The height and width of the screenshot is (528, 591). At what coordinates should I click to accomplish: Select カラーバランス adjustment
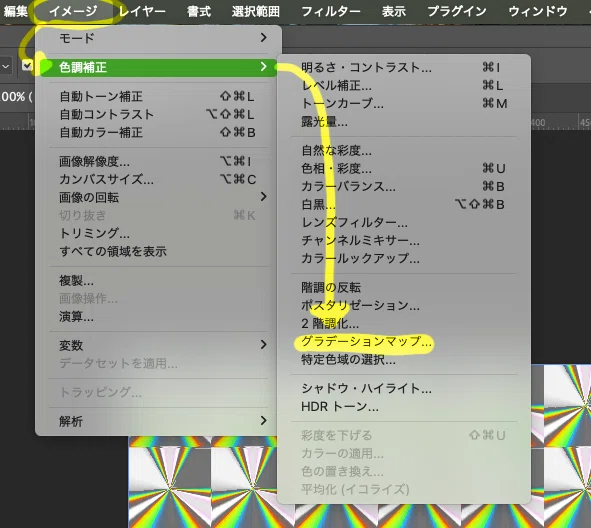coord(404,186)
